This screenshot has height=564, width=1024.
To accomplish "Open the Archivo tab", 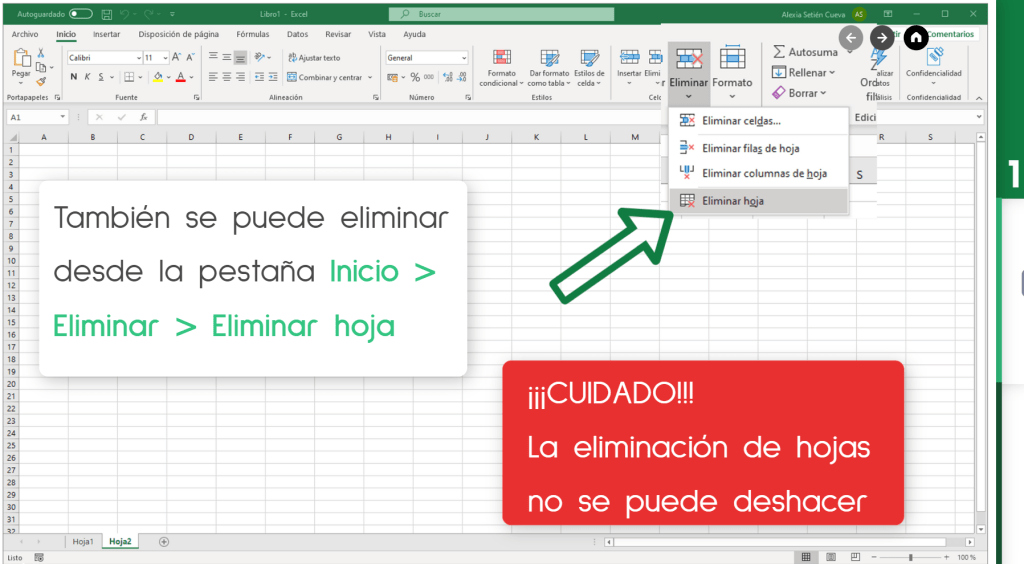I will 25,34.
